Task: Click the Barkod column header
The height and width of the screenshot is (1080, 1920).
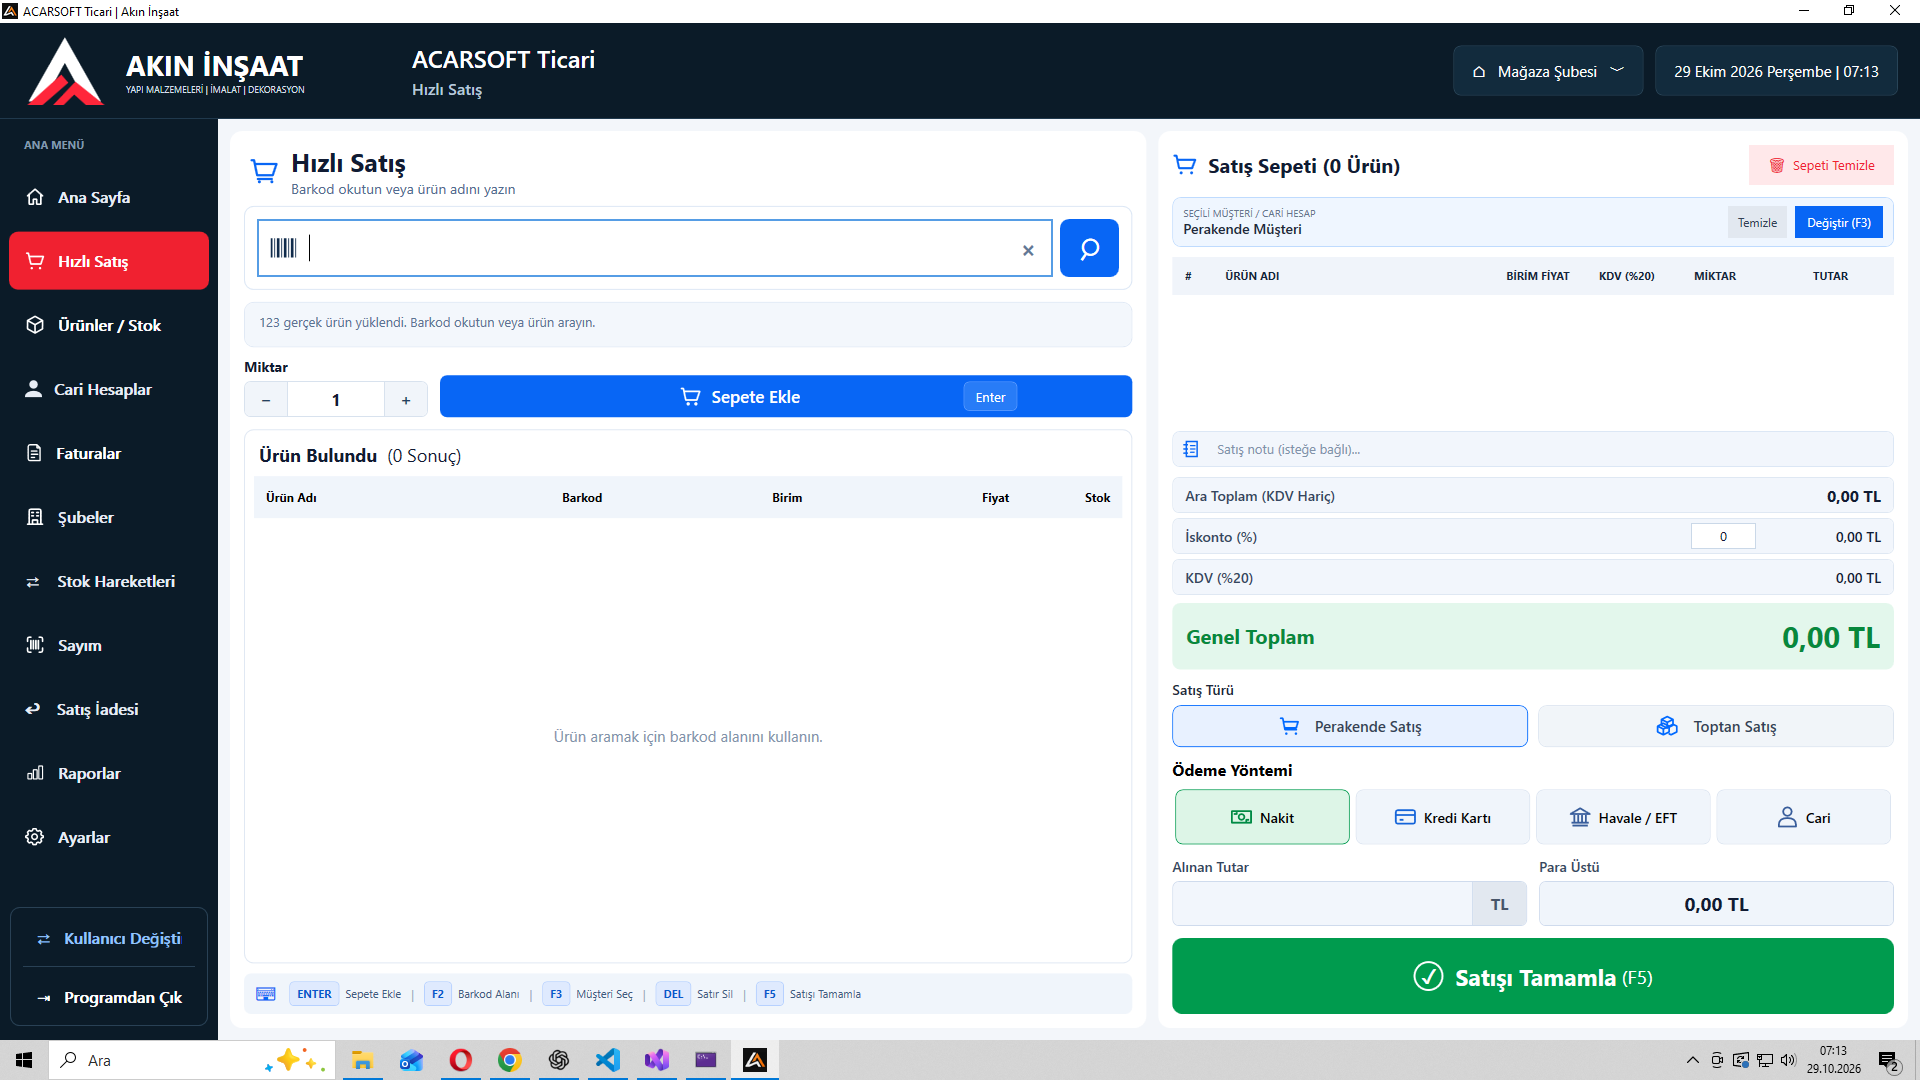Action: [582, 497]
